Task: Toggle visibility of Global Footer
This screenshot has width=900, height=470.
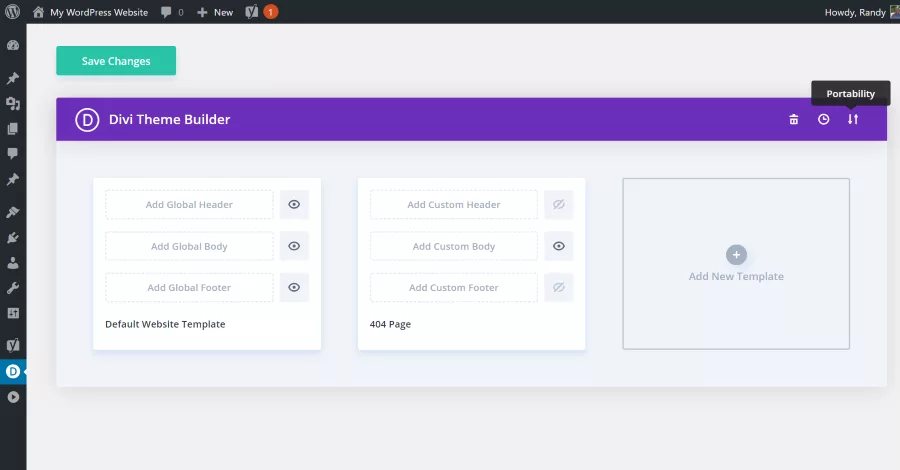Action: (x=294, y=288)
